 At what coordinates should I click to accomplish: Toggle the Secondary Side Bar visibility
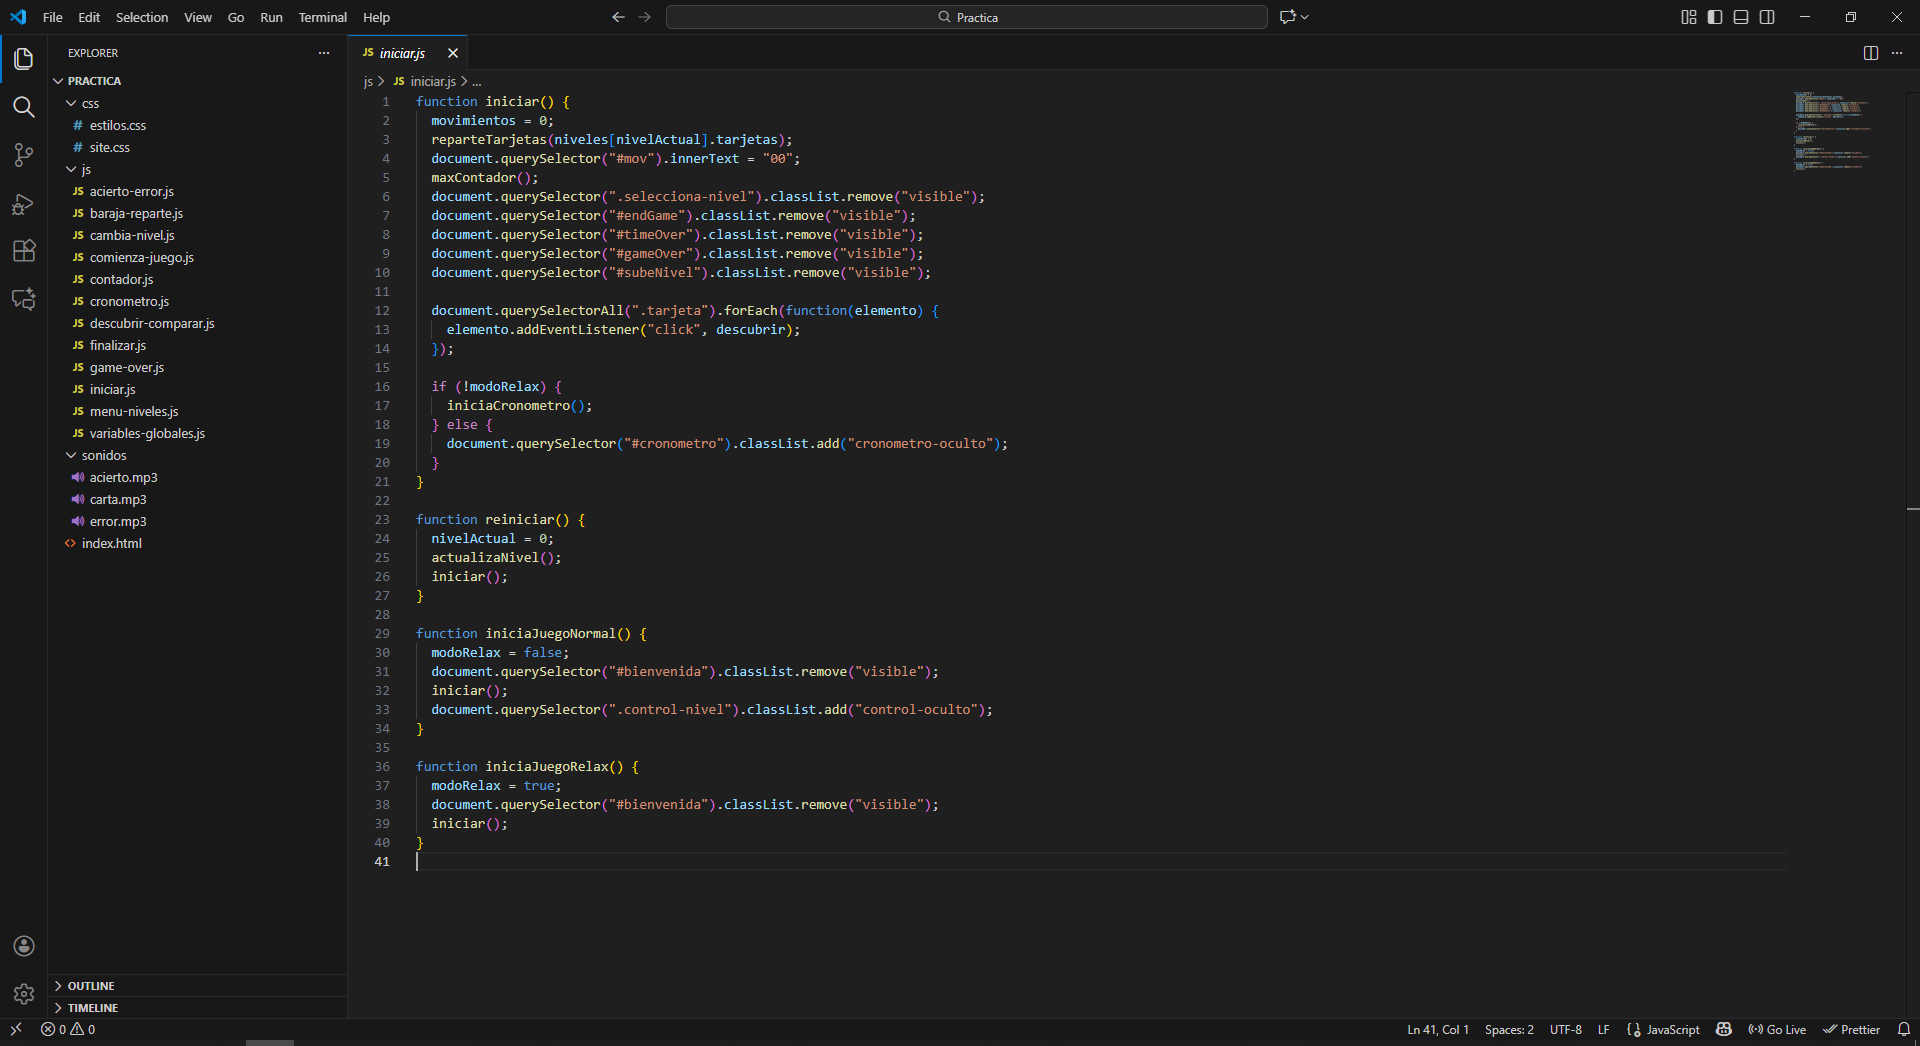1767,17
